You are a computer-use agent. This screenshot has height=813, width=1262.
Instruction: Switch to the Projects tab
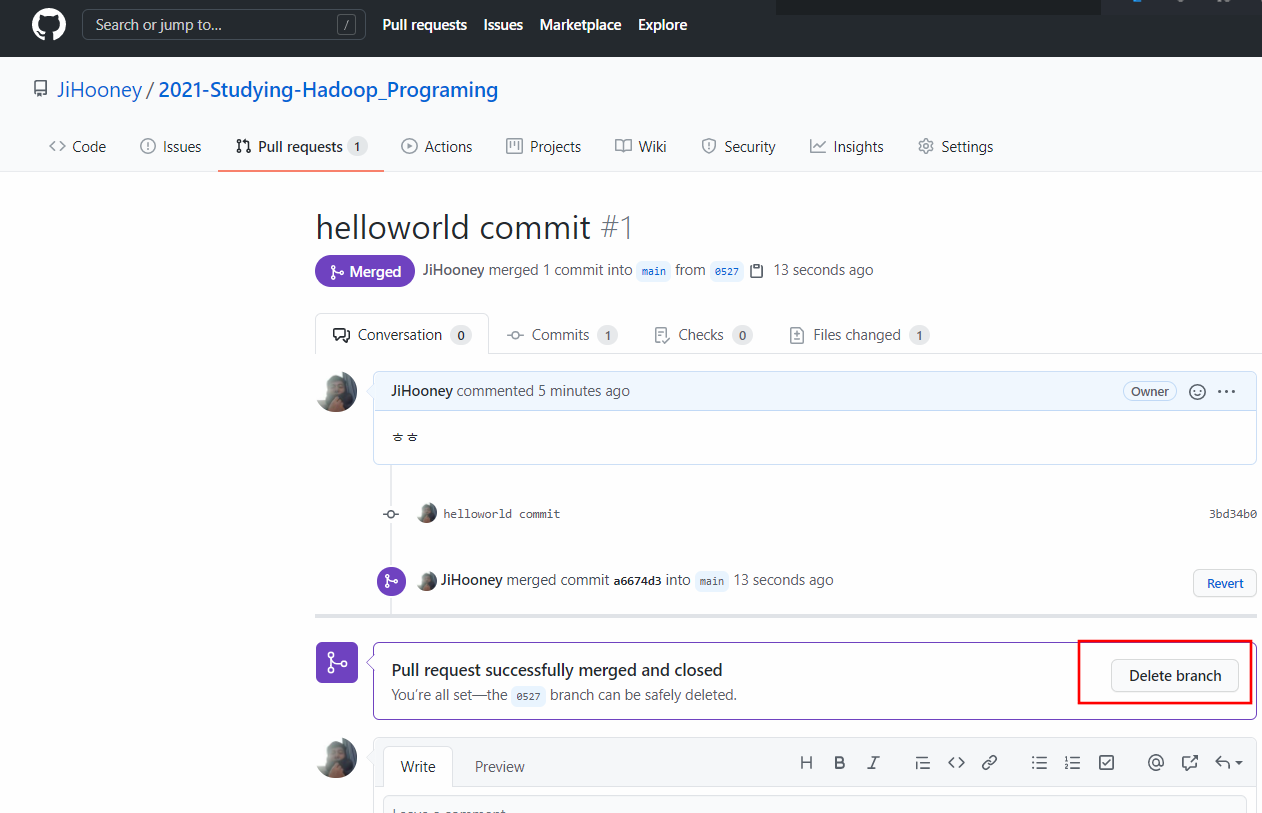(544, 146)
